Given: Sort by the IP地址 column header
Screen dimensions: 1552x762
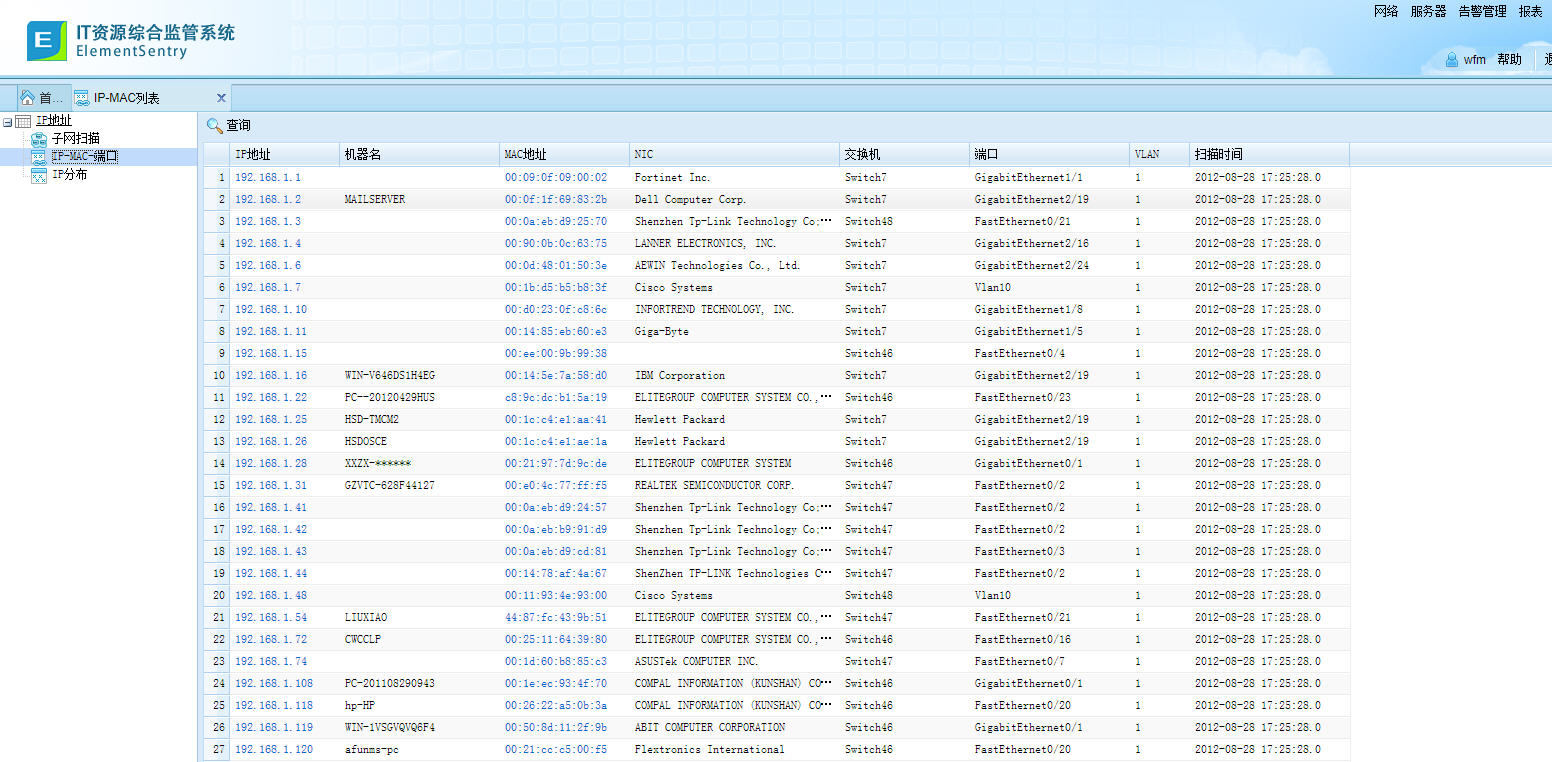Looking at the screenshot, I should [x=285, y=154].
